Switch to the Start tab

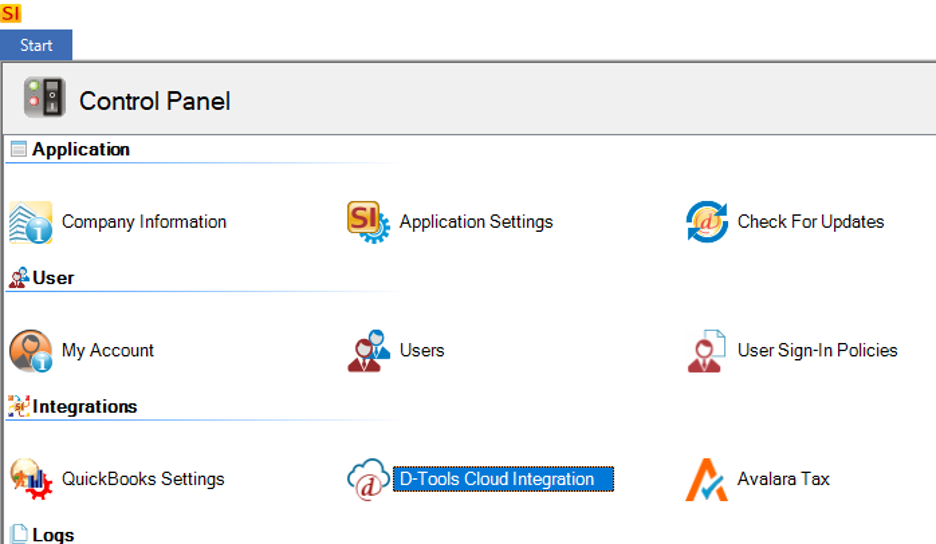point(36,45)
